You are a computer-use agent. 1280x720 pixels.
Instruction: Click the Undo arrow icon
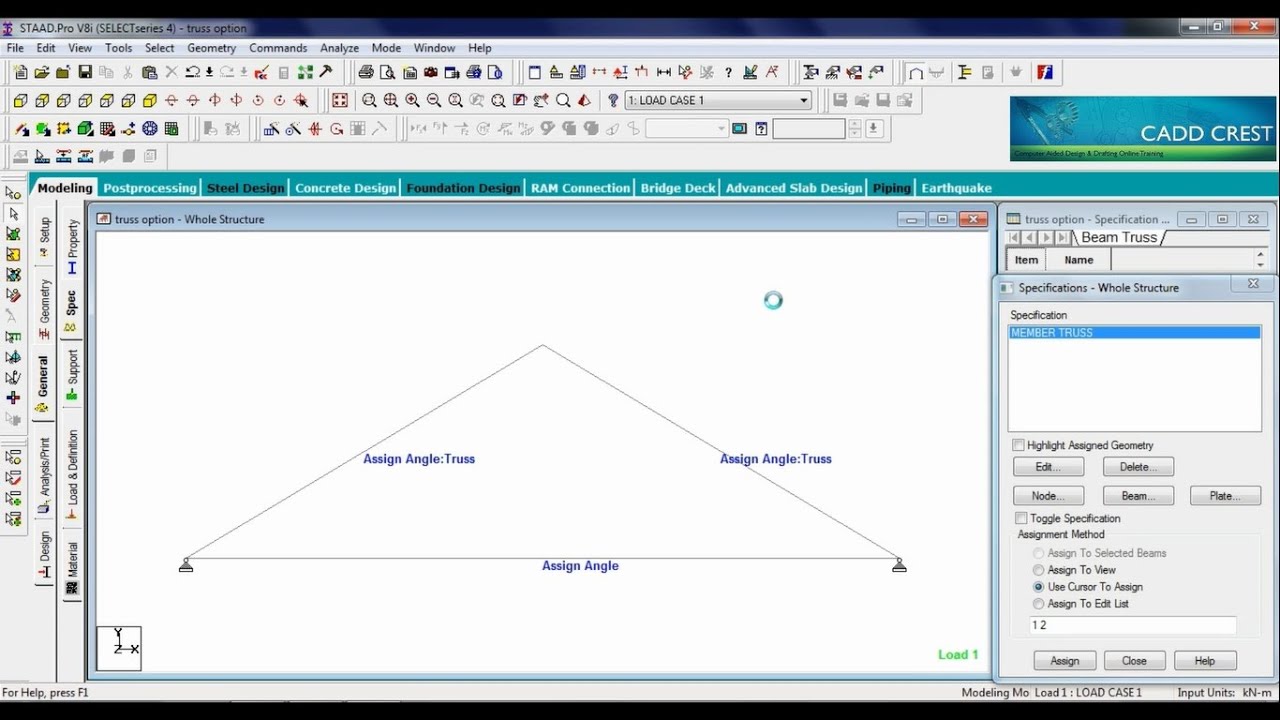point(193,72)
